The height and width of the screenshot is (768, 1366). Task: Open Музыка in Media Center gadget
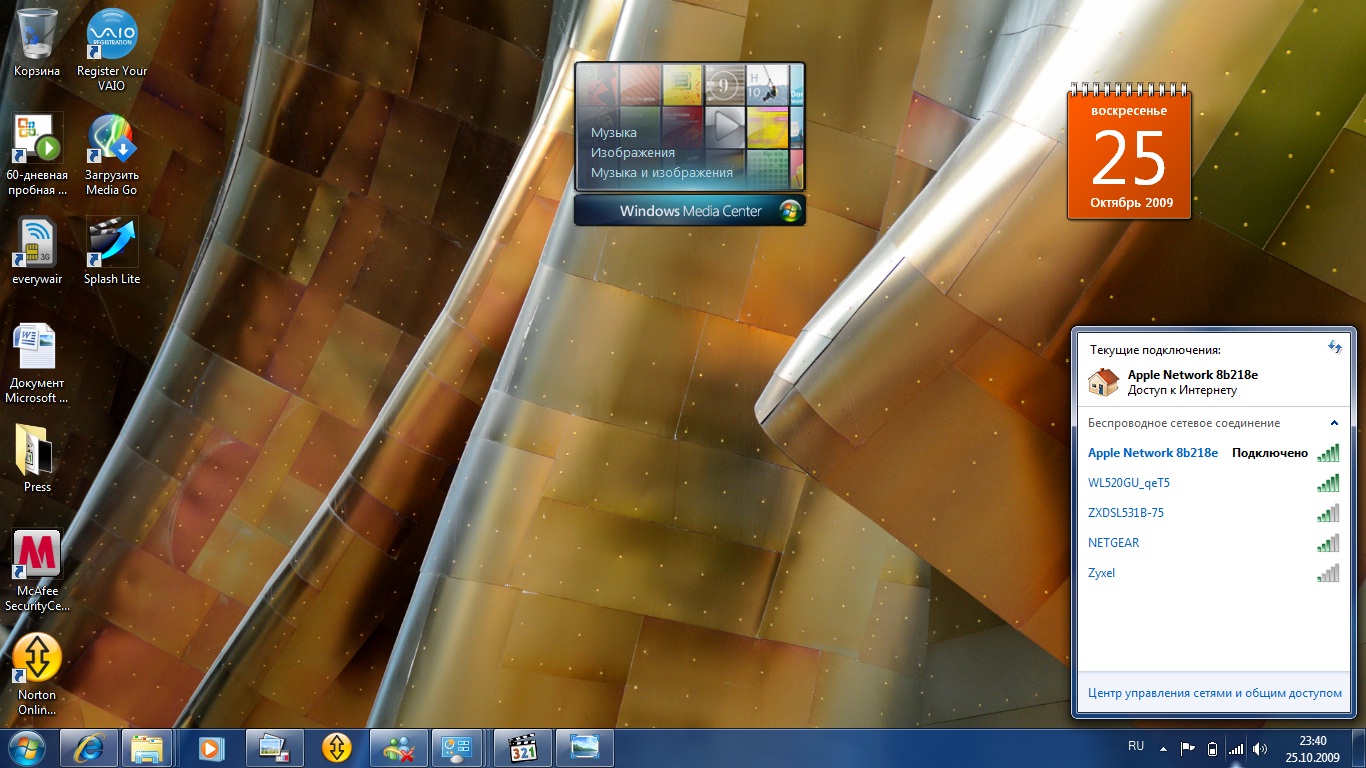(x=613, y=133)
